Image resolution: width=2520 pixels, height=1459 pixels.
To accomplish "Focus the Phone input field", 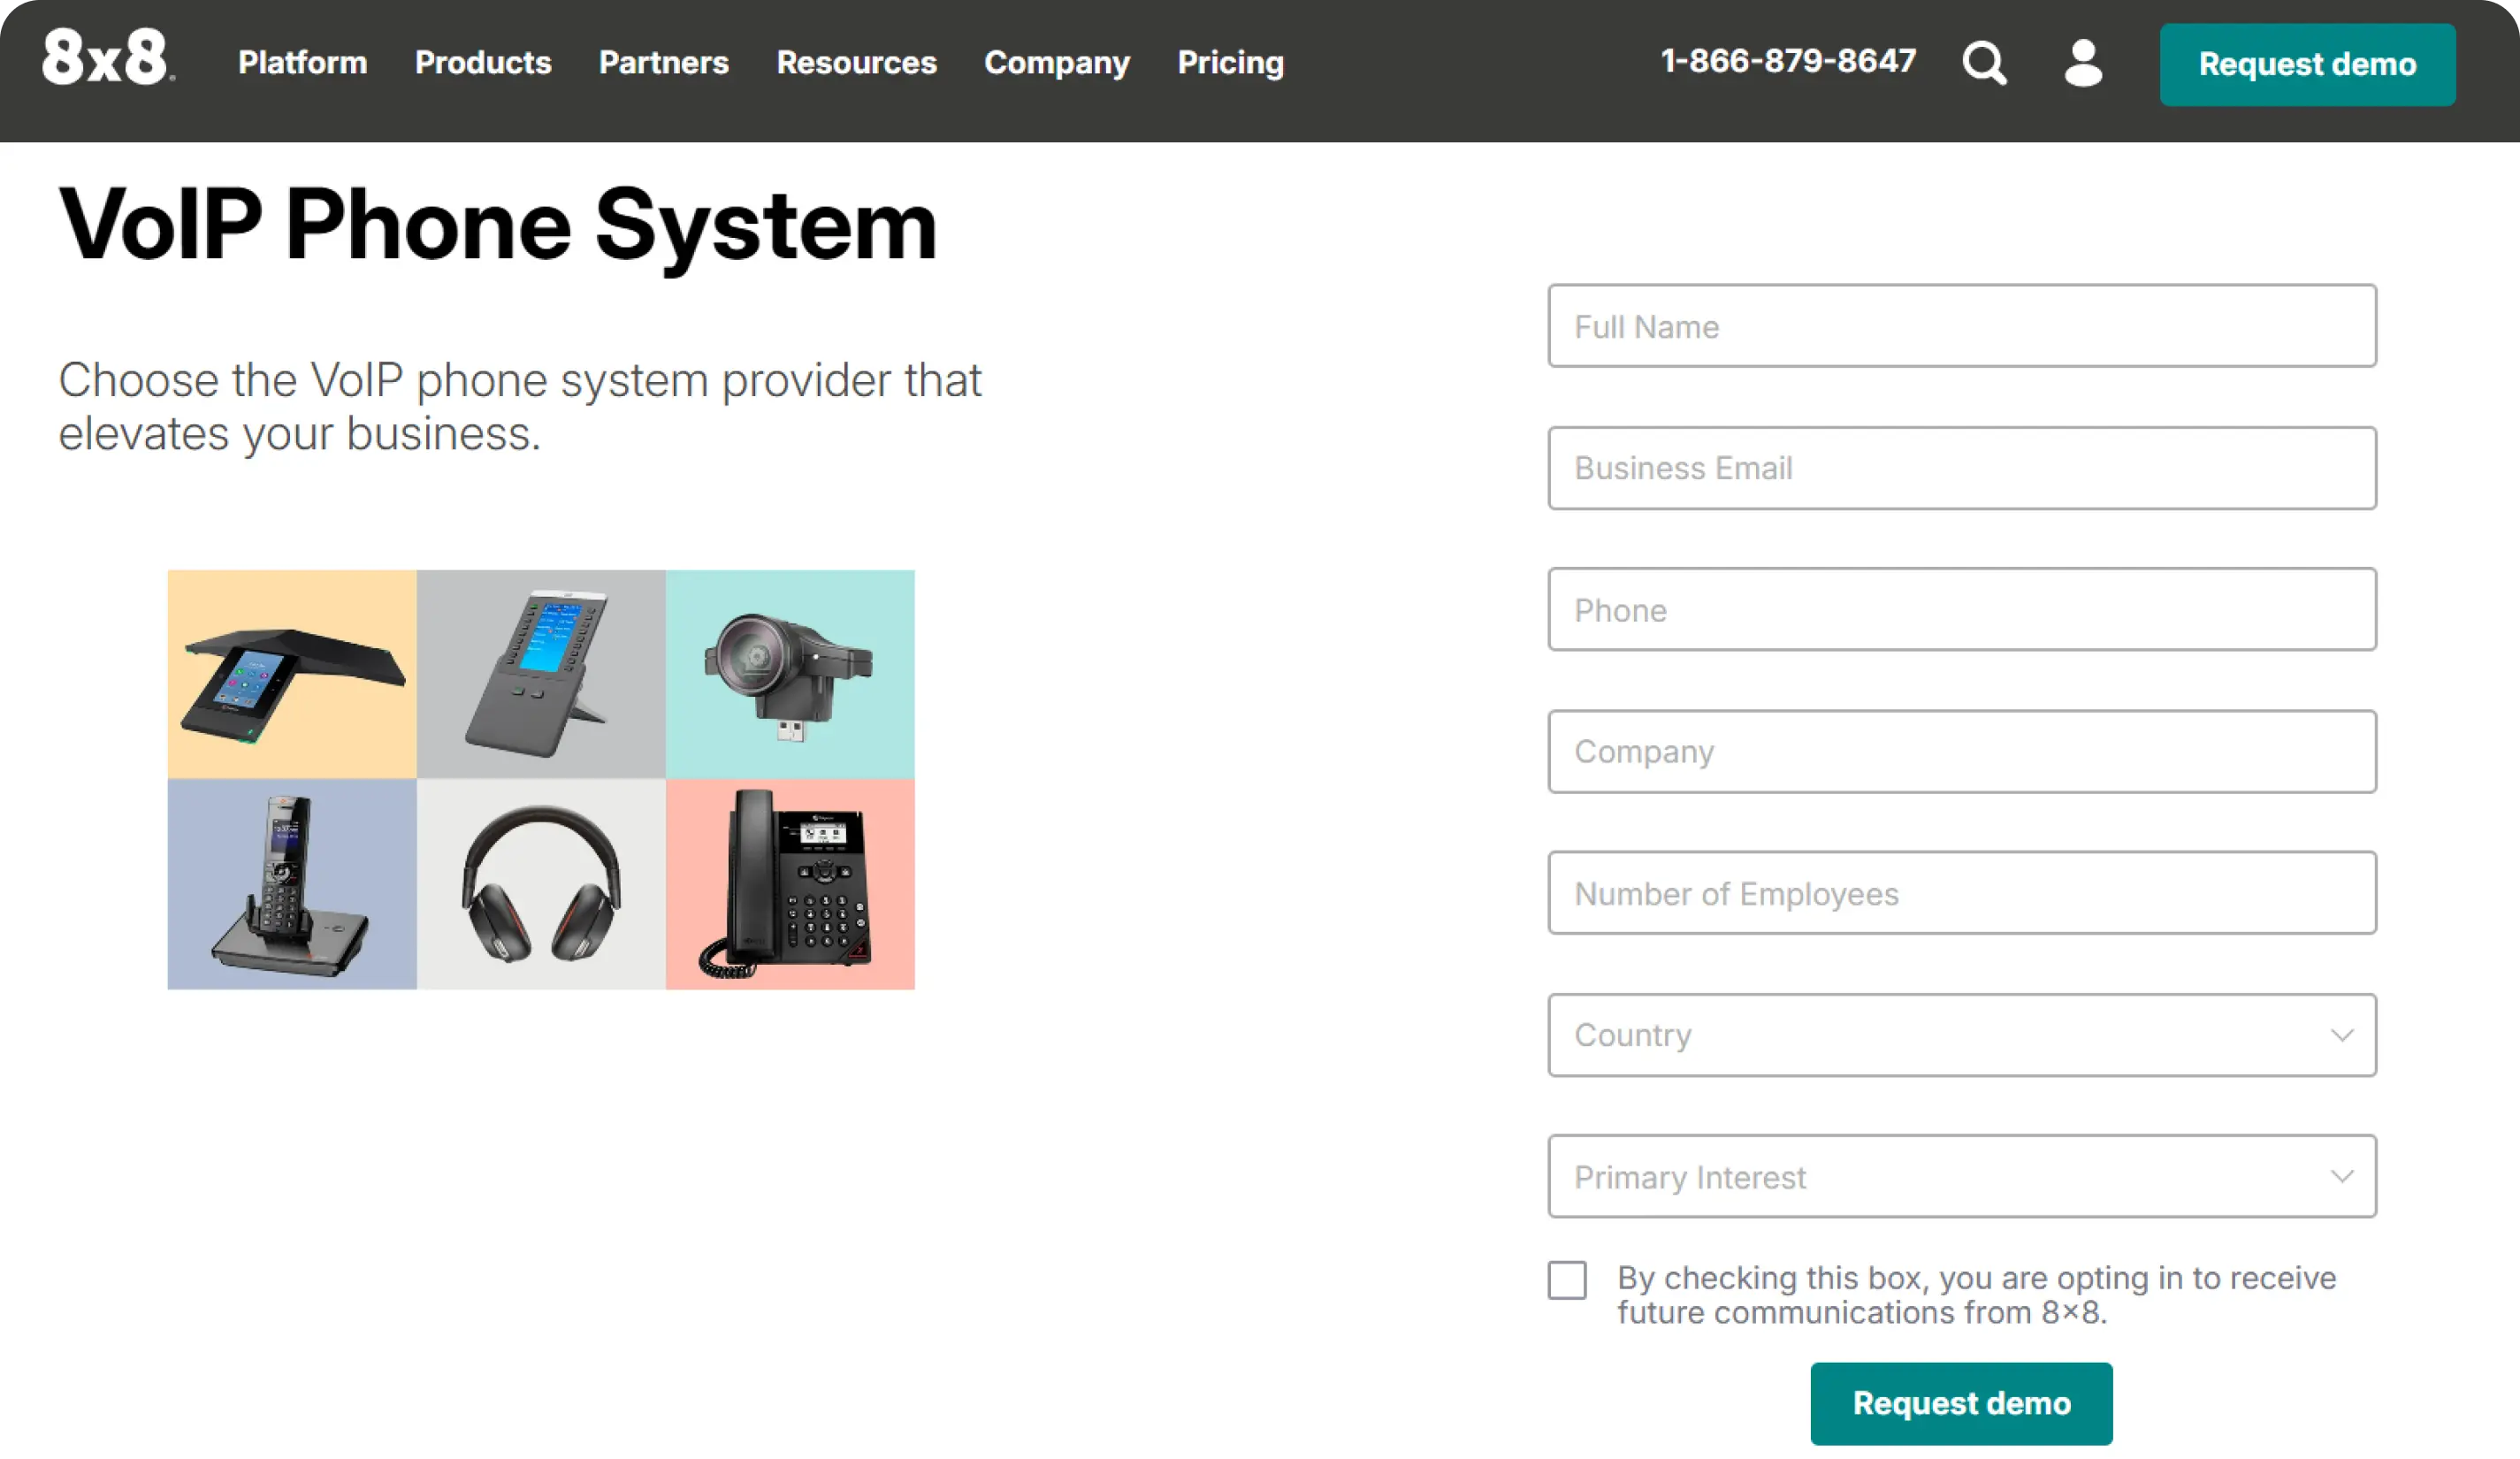I will [1962, 609].
